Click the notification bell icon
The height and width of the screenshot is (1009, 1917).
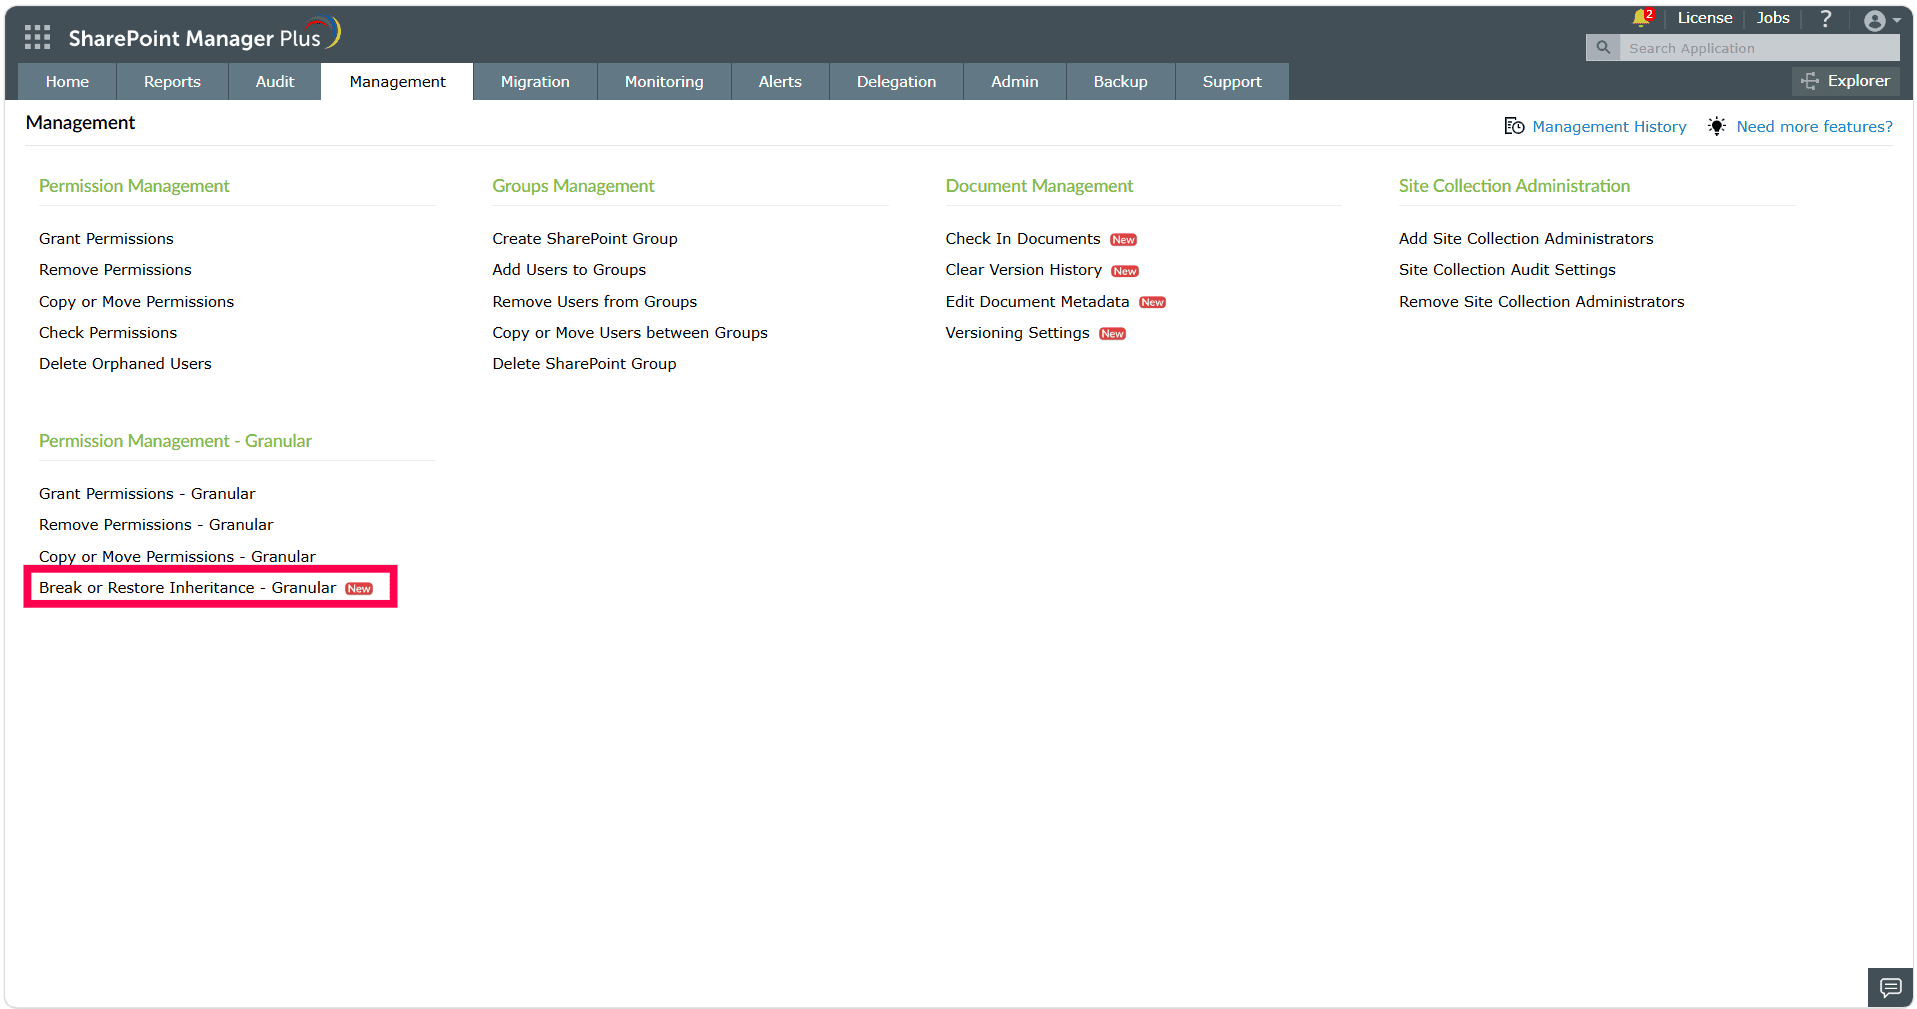pyautogui.click(x=1640, y=18)
